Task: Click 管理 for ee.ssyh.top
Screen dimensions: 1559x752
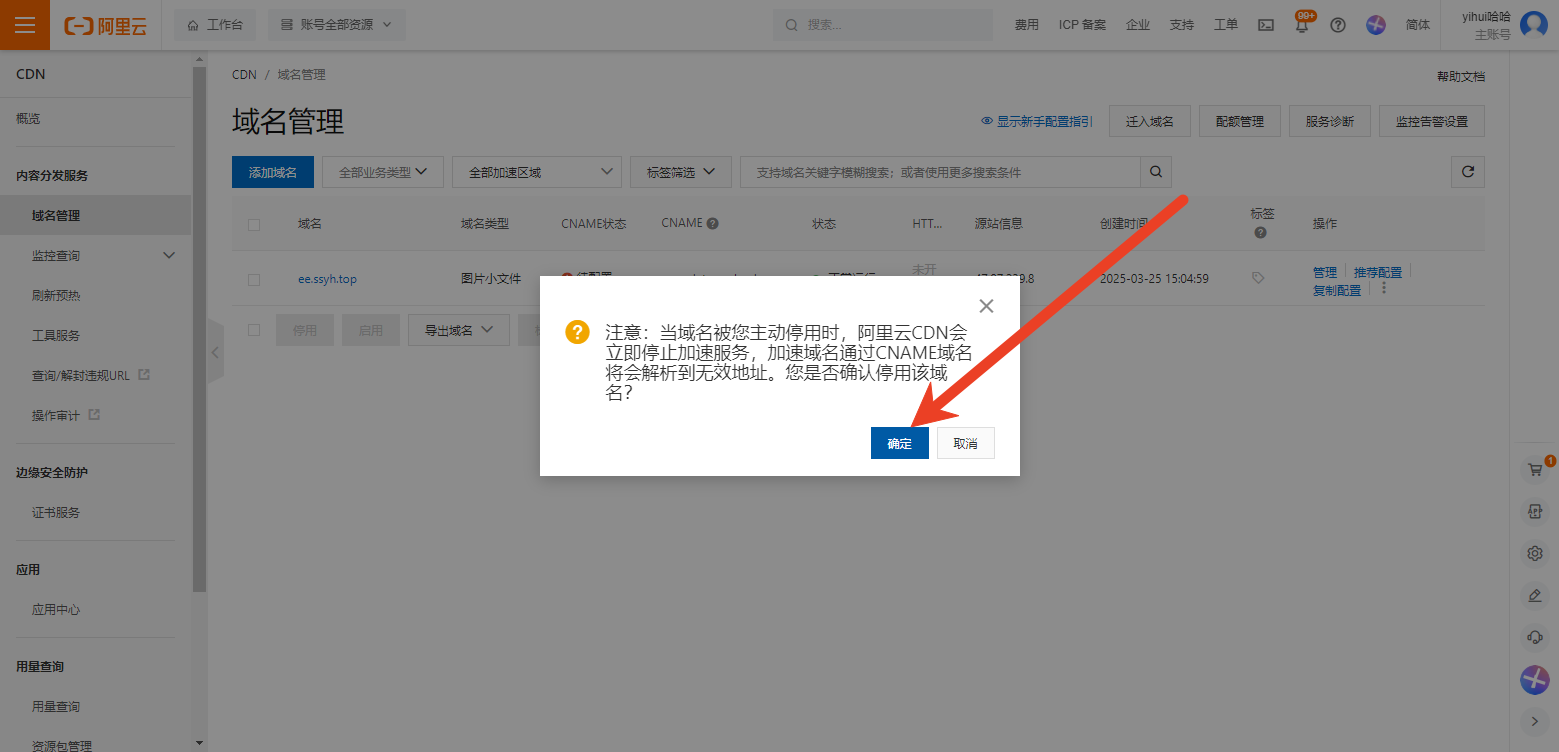Action: pyautogui.click(x=1325, y=272)
